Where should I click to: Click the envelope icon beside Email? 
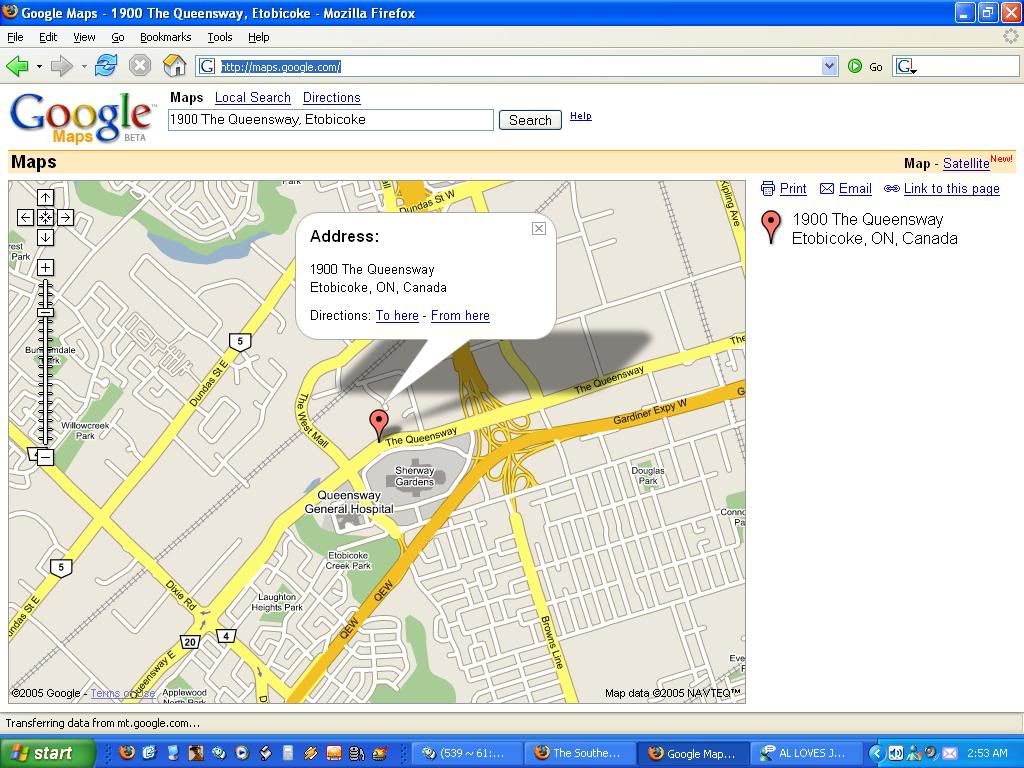[x=827, y=189]
